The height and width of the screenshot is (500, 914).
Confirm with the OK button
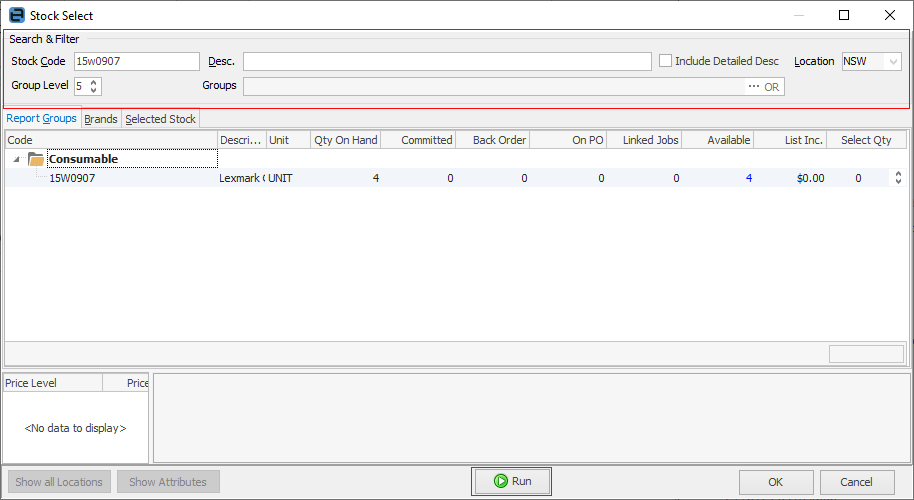pos(775,482)
